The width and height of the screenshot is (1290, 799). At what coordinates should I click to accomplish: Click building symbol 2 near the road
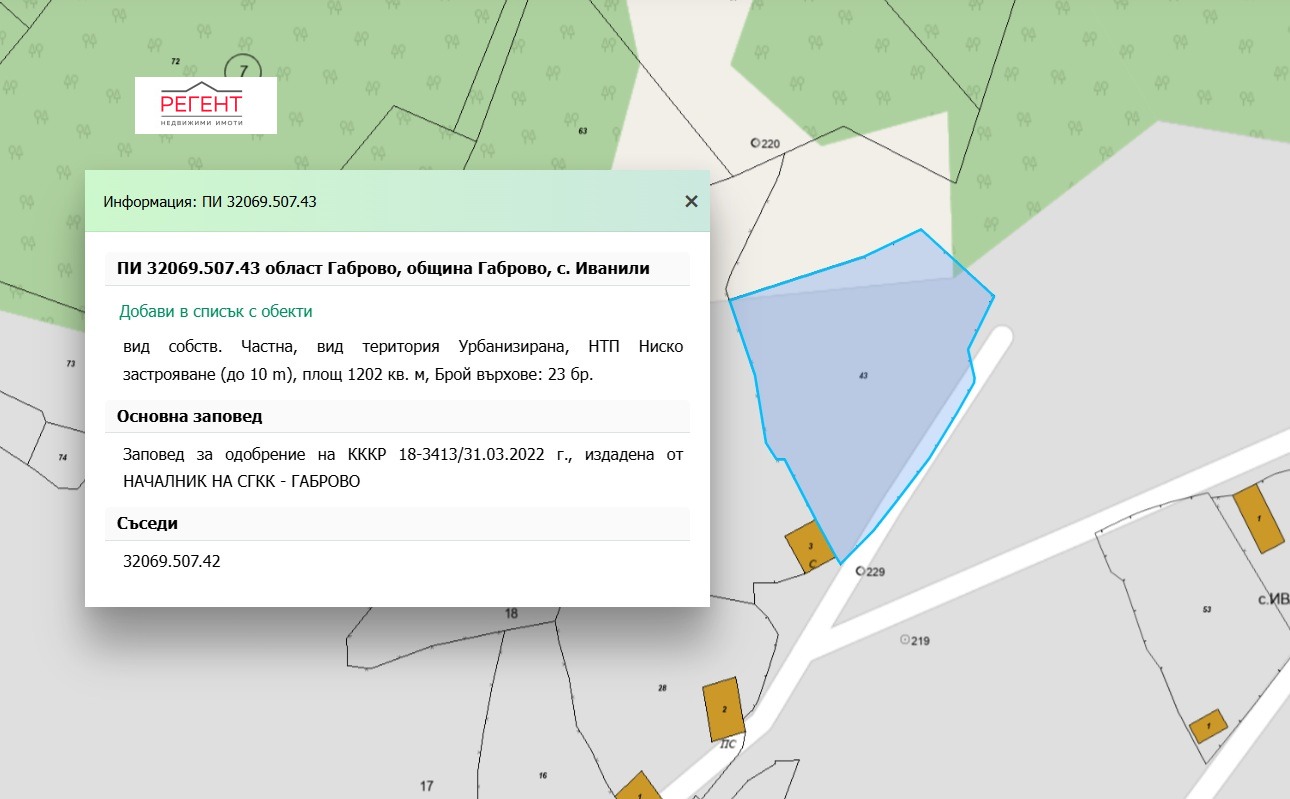724,708
